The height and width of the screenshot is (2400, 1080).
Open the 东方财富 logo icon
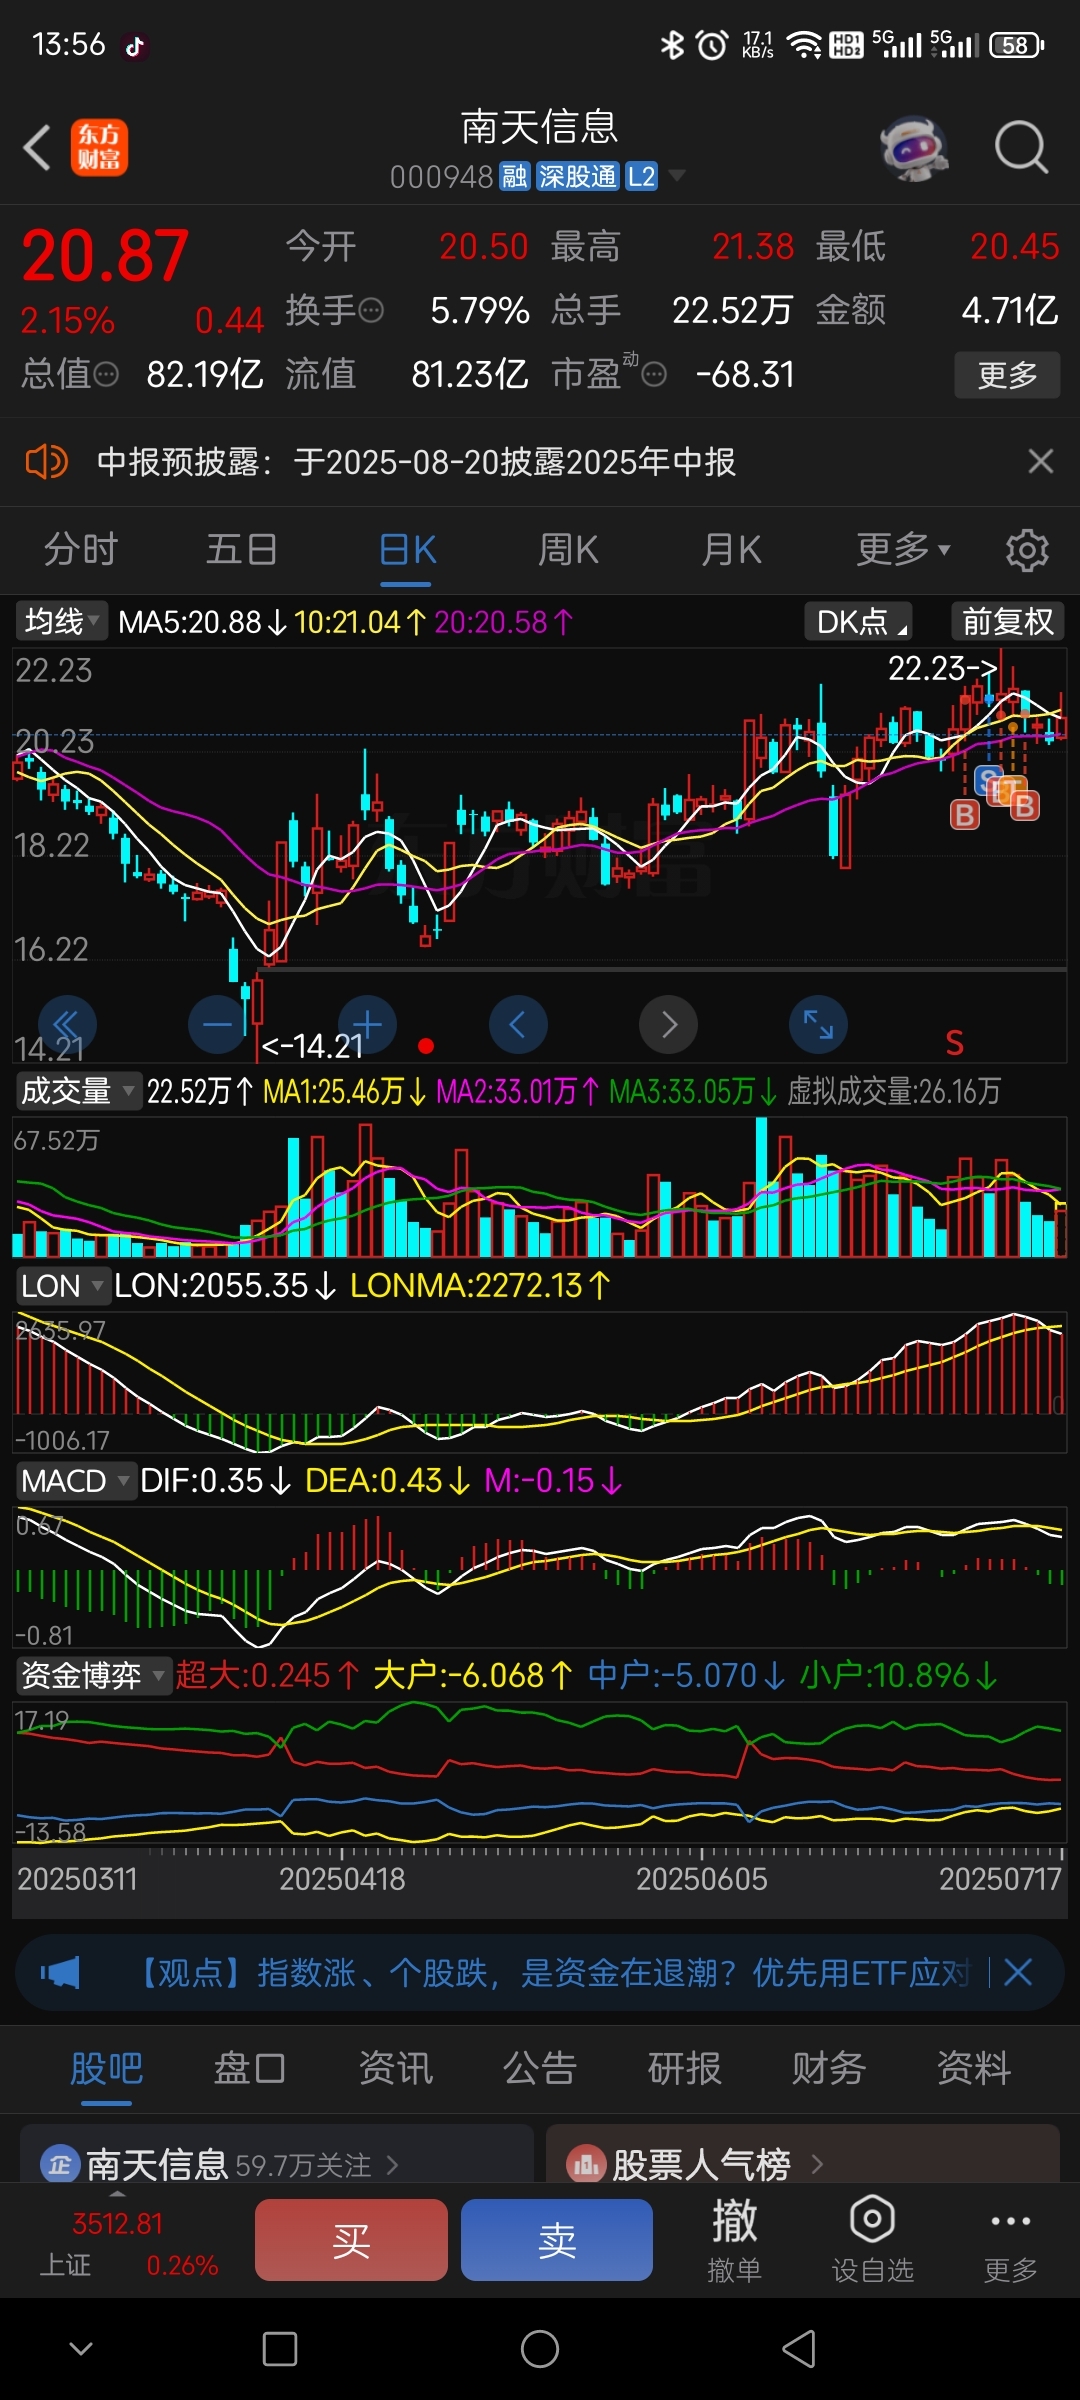point(99,148)
